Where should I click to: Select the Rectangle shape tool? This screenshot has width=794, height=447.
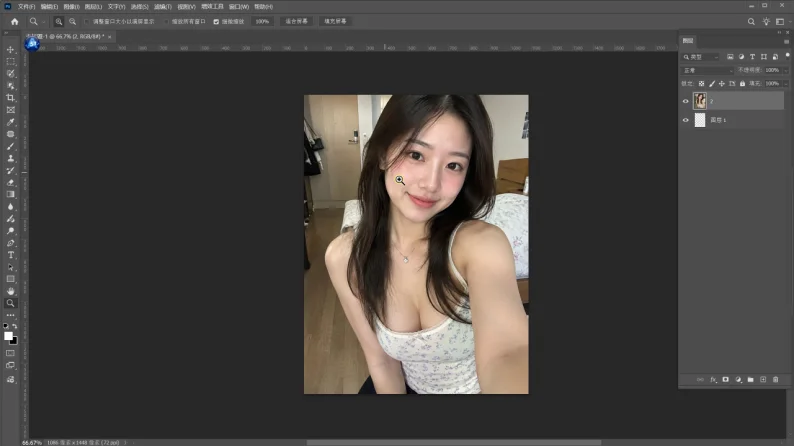pyautogui.click(x=11, y=279)
